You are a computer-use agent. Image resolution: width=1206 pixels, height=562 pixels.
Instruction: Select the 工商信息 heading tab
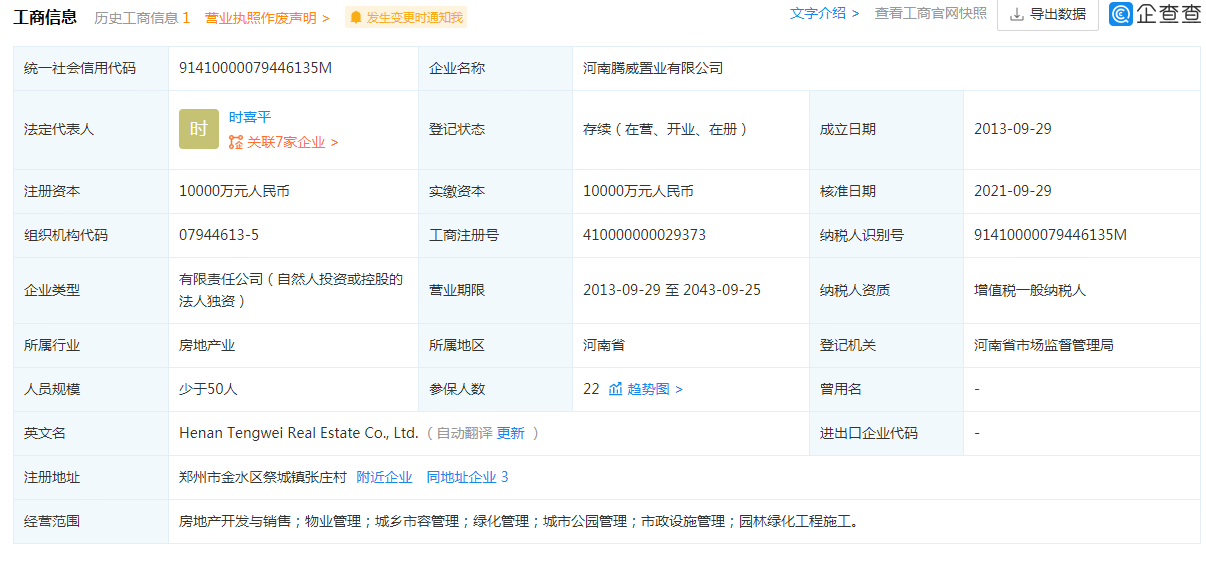click(45, 17)
